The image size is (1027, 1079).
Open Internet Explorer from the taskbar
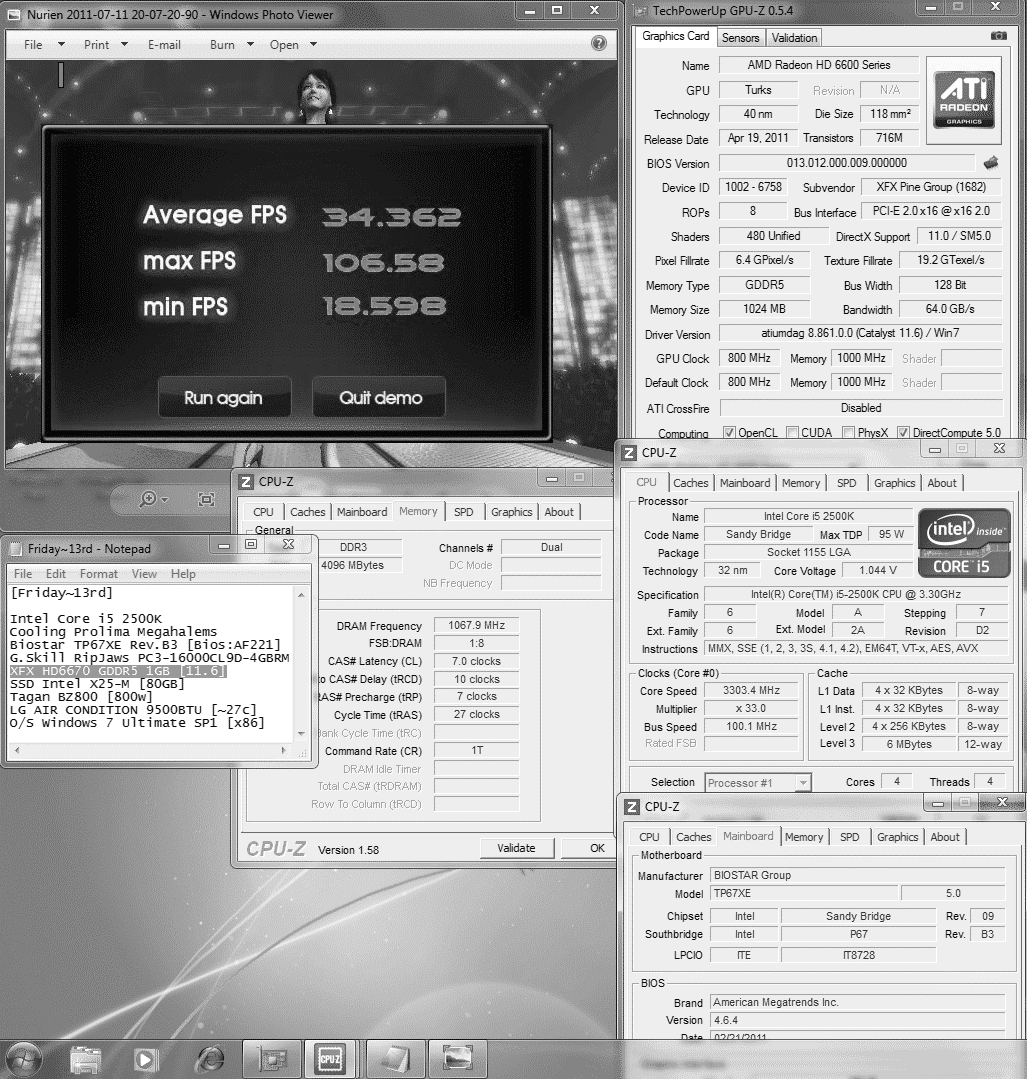coord(211,1058)
